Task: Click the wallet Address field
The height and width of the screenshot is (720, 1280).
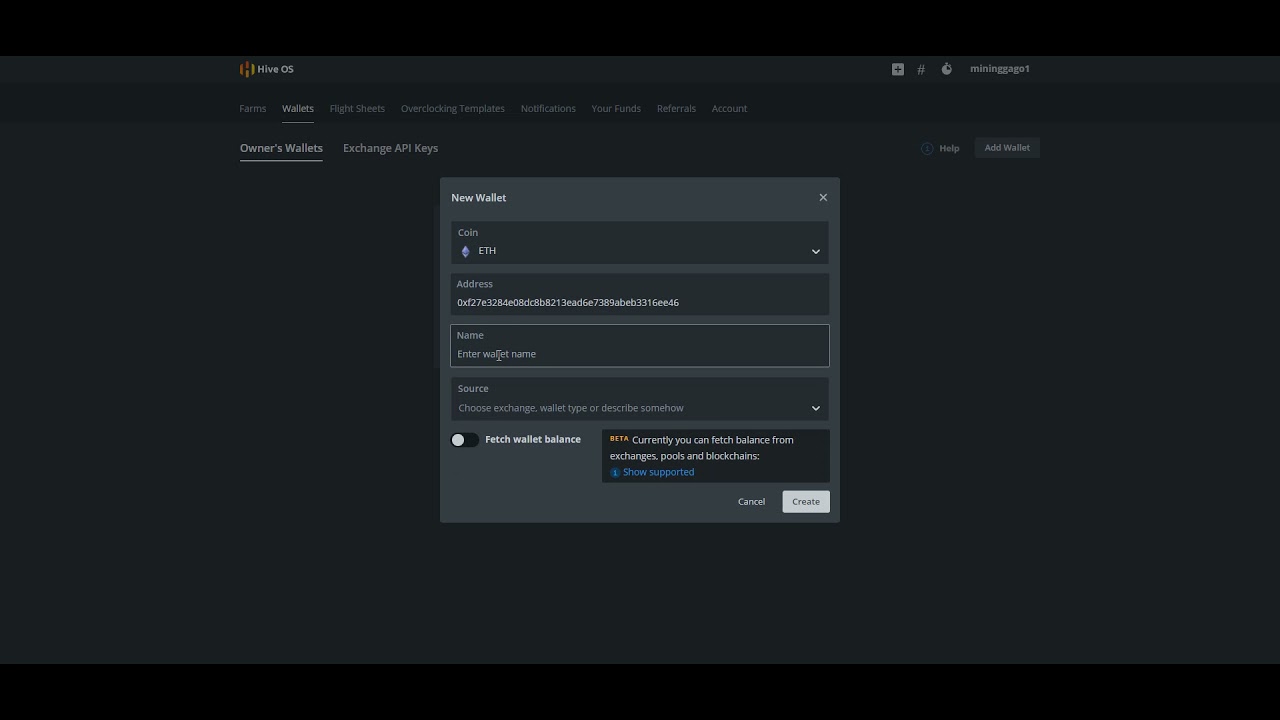Action: [640, 294]
